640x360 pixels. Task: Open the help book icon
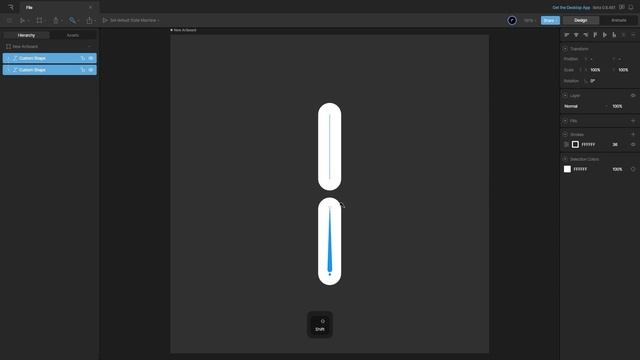(x=622, y=7)
